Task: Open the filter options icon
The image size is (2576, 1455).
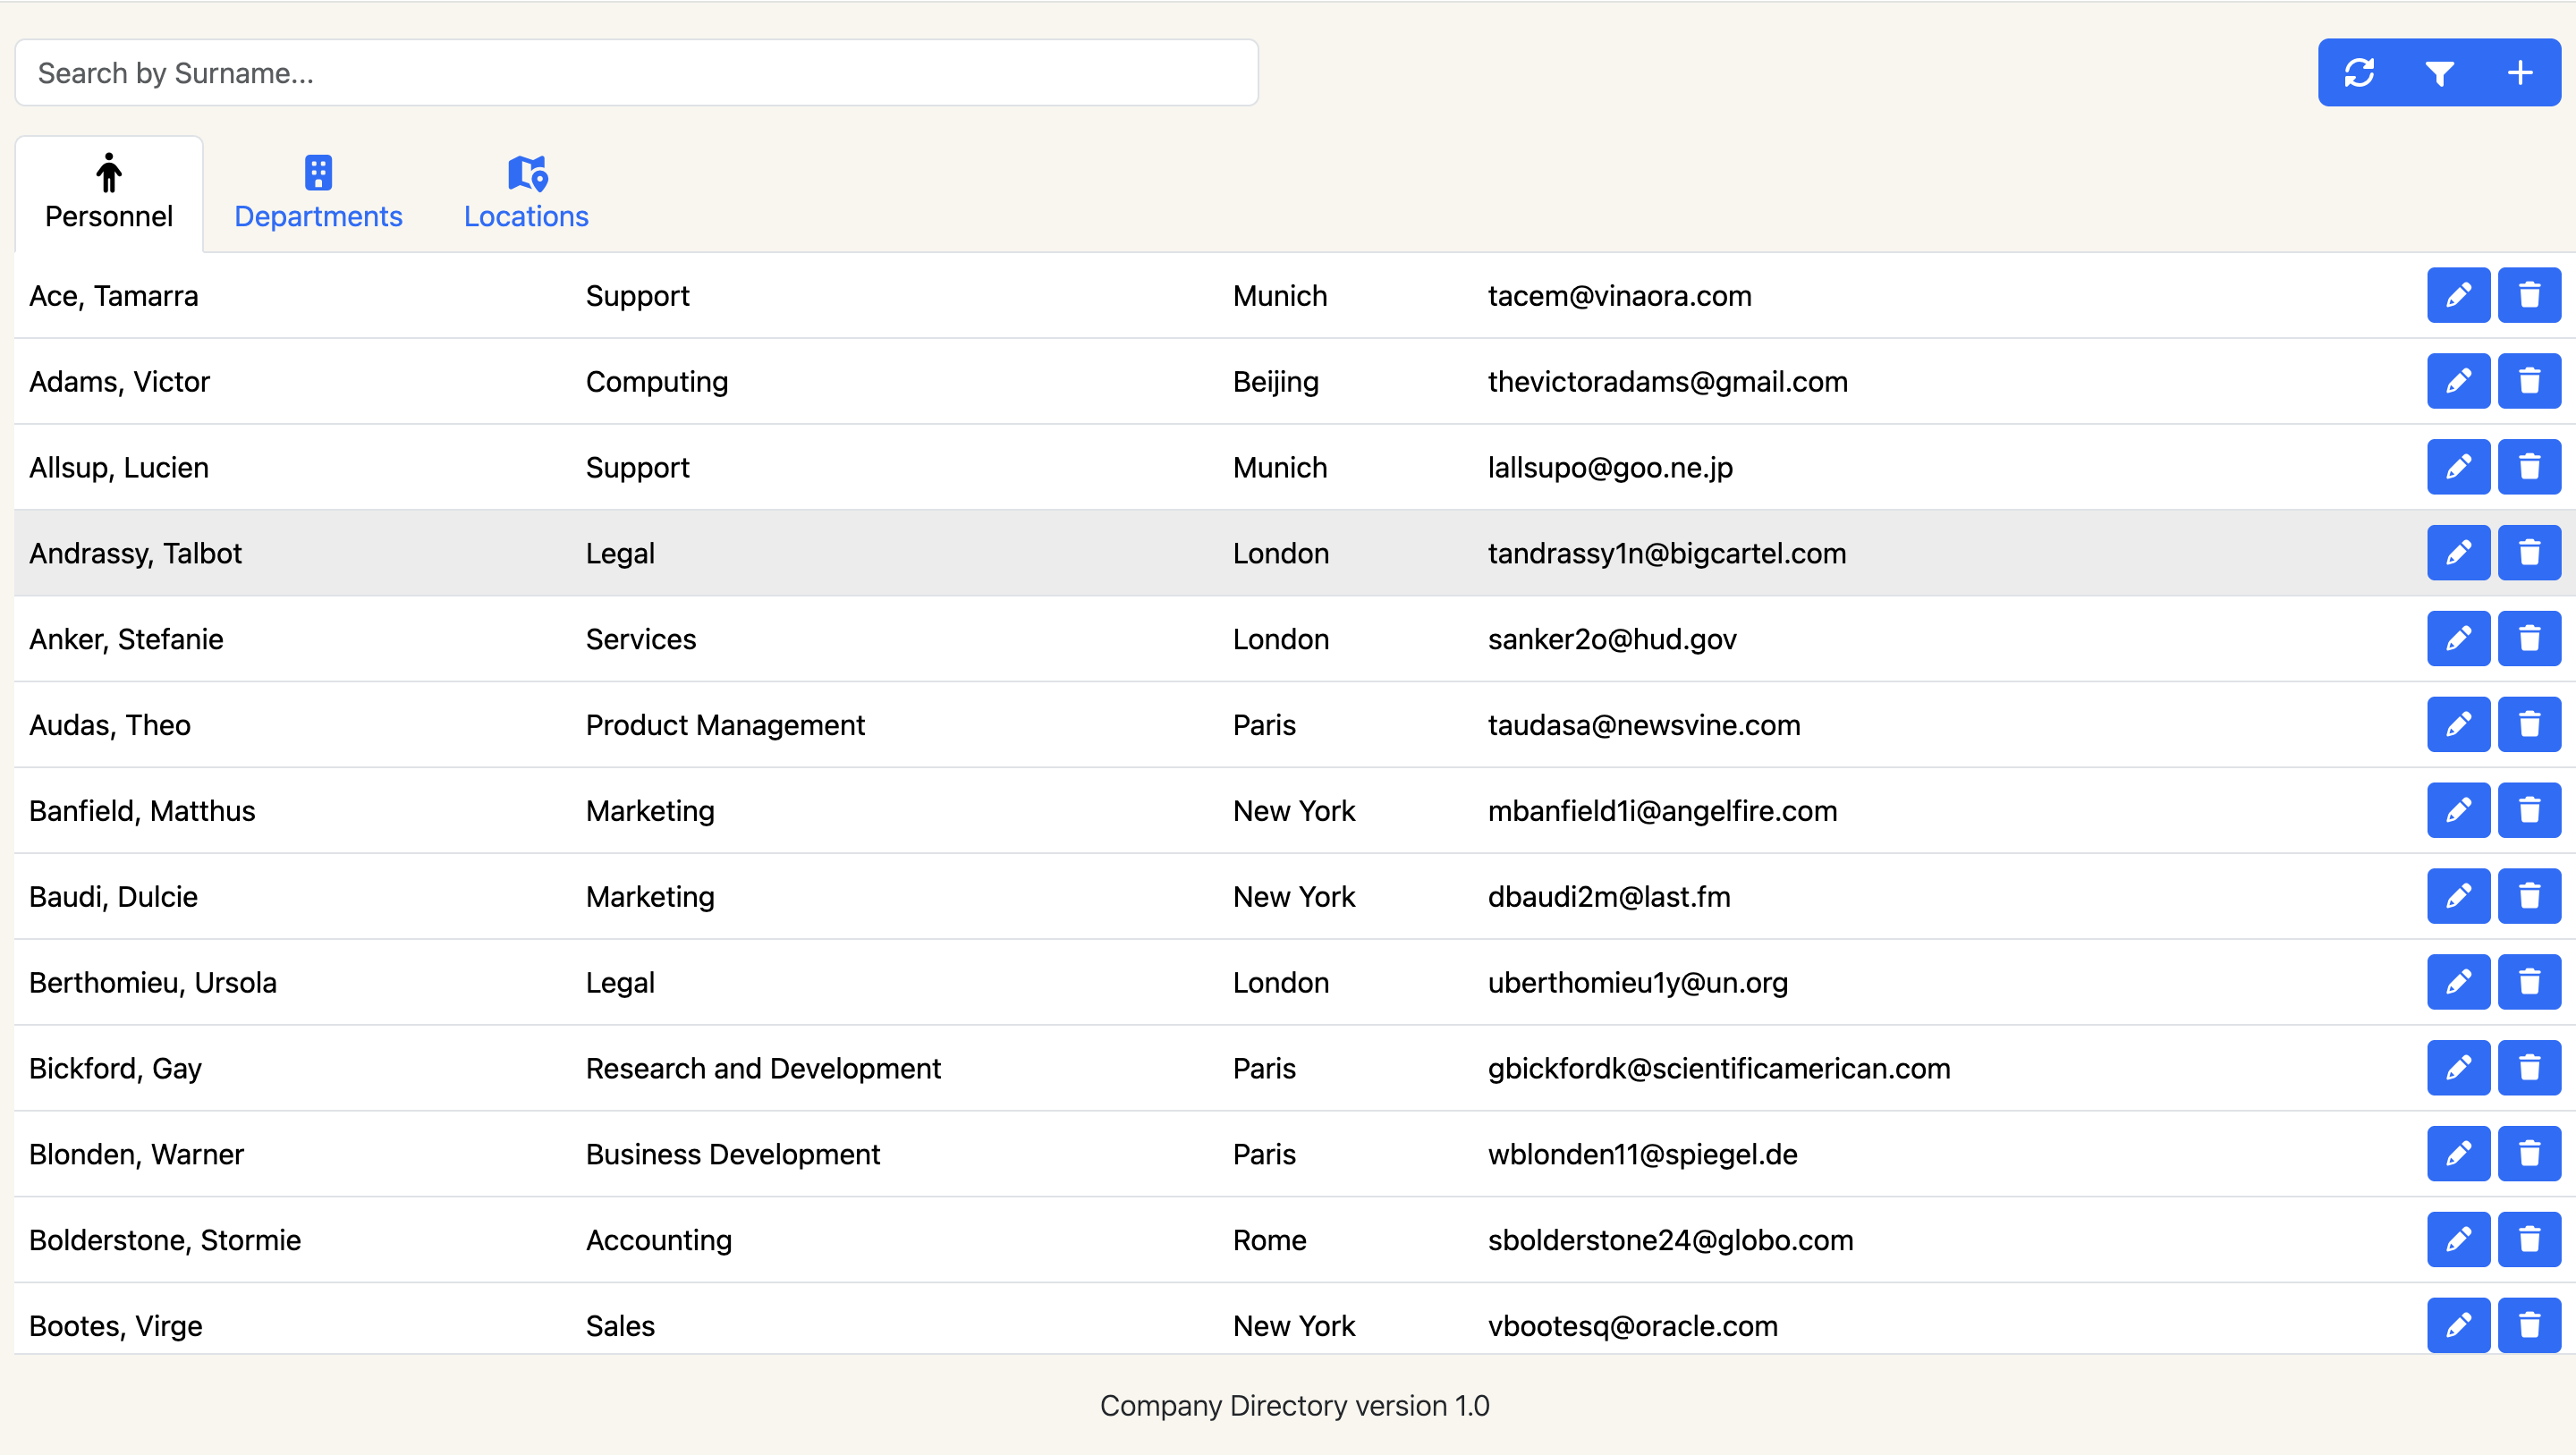Action: click(x=2440, y=72)
